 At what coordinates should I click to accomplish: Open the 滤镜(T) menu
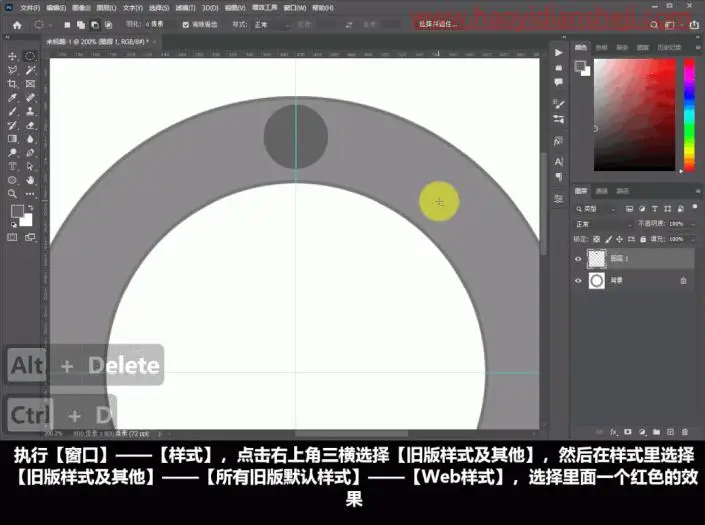(x=185, y=8)
